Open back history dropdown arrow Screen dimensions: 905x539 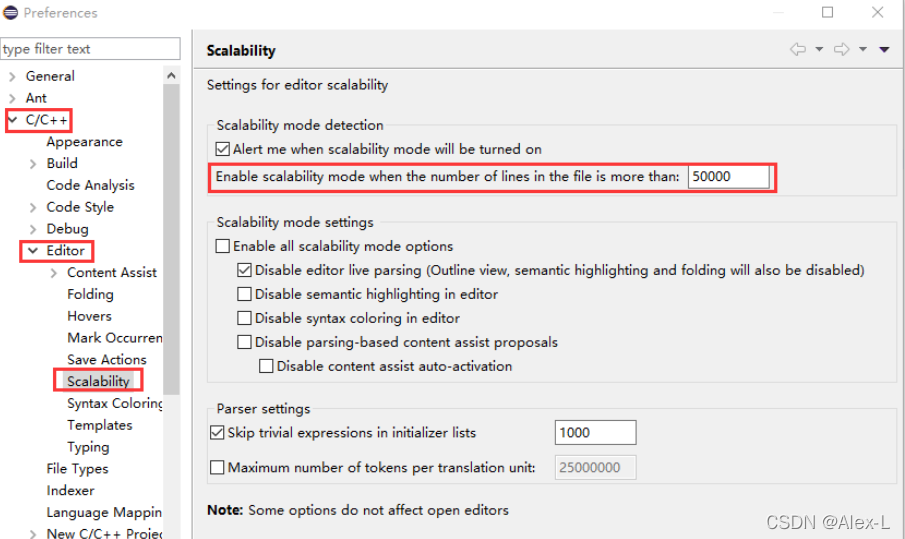coord(819,49)
